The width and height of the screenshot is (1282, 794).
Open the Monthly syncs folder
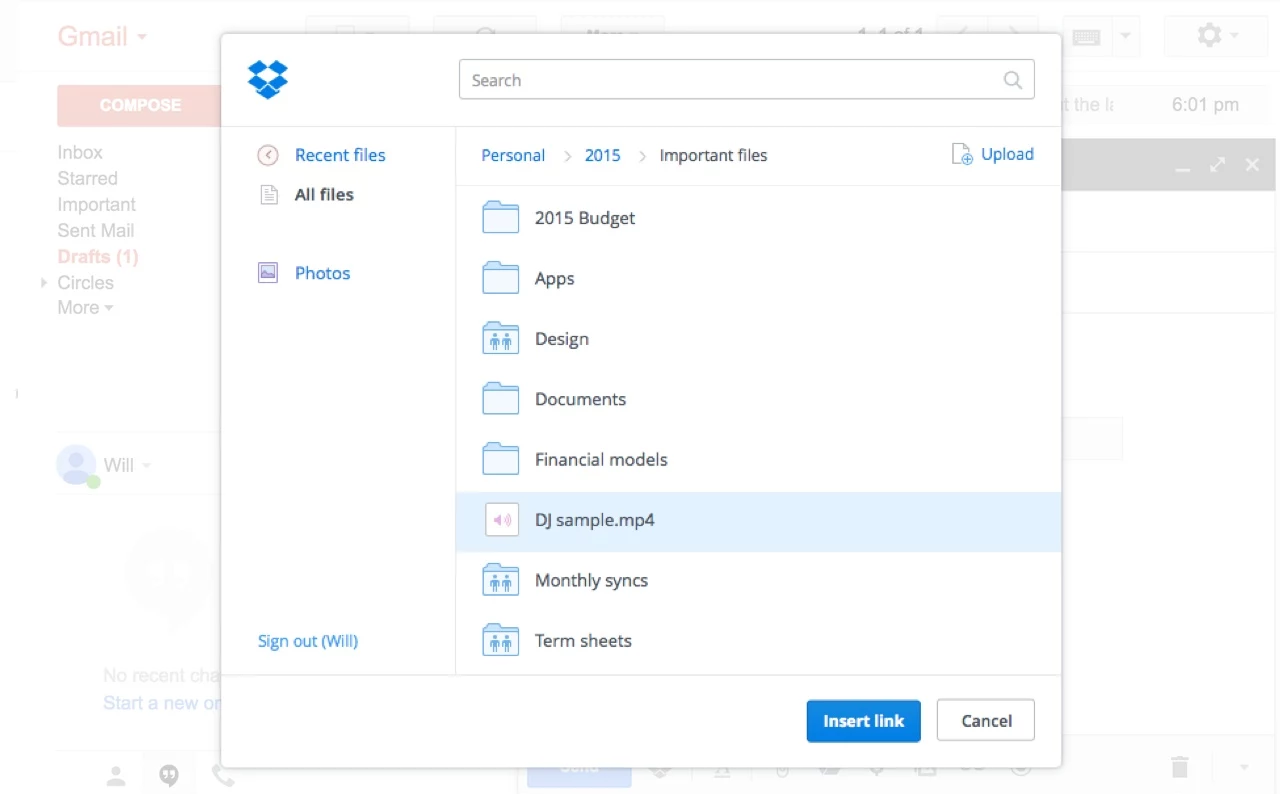tap(758, 581)
